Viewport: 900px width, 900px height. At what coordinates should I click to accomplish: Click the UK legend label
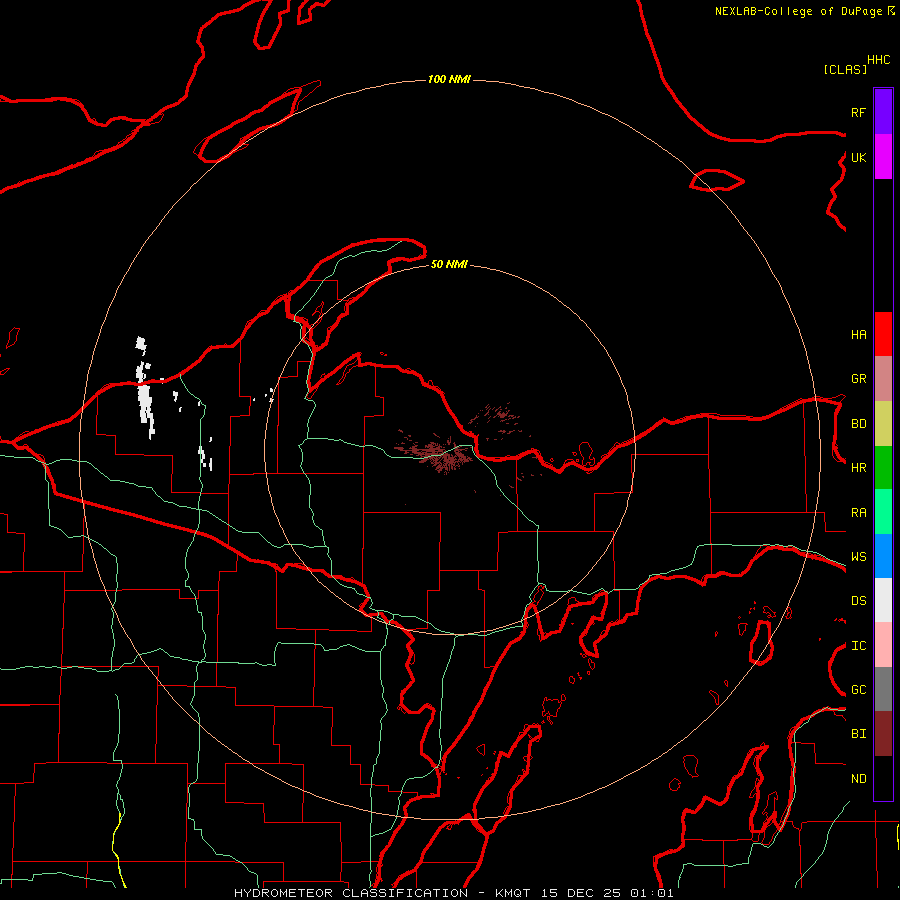(858, 157)
